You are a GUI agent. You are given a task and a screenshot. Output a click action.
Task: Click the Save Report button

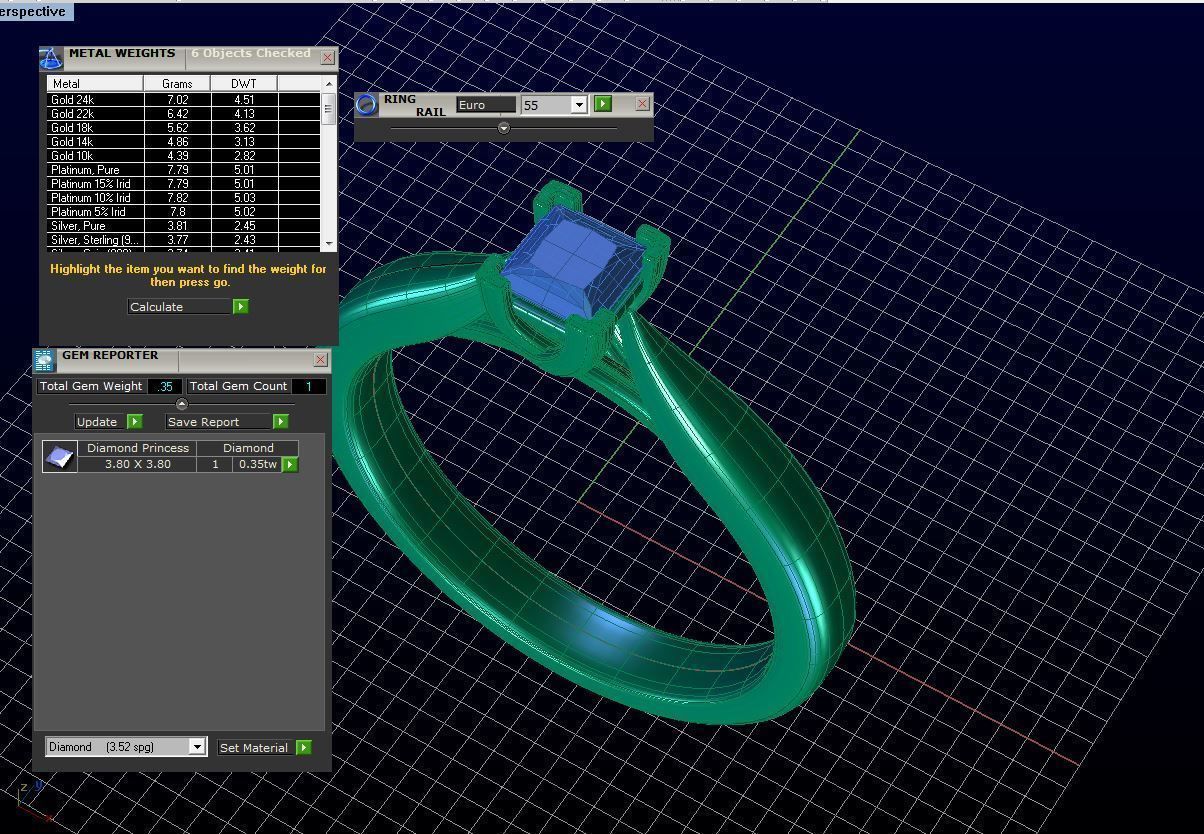pyautogui.click(x=218, y=422)
